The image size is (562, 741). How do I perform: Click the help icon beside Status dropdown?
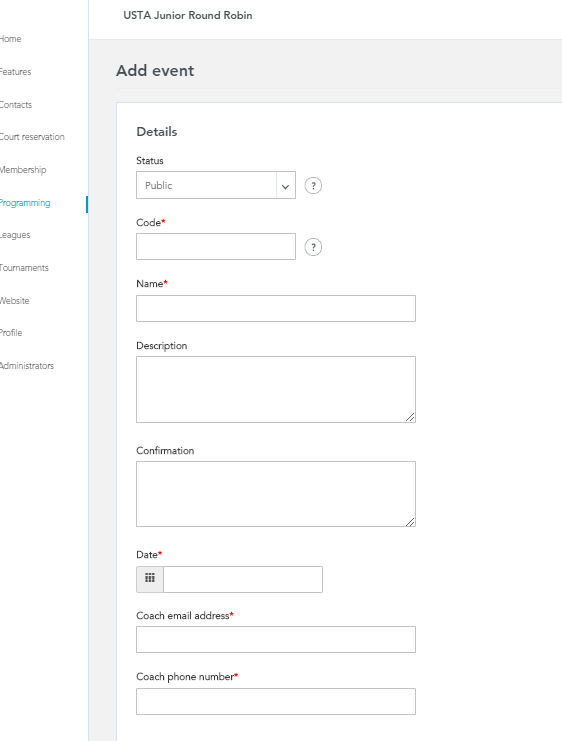point(313,185)
